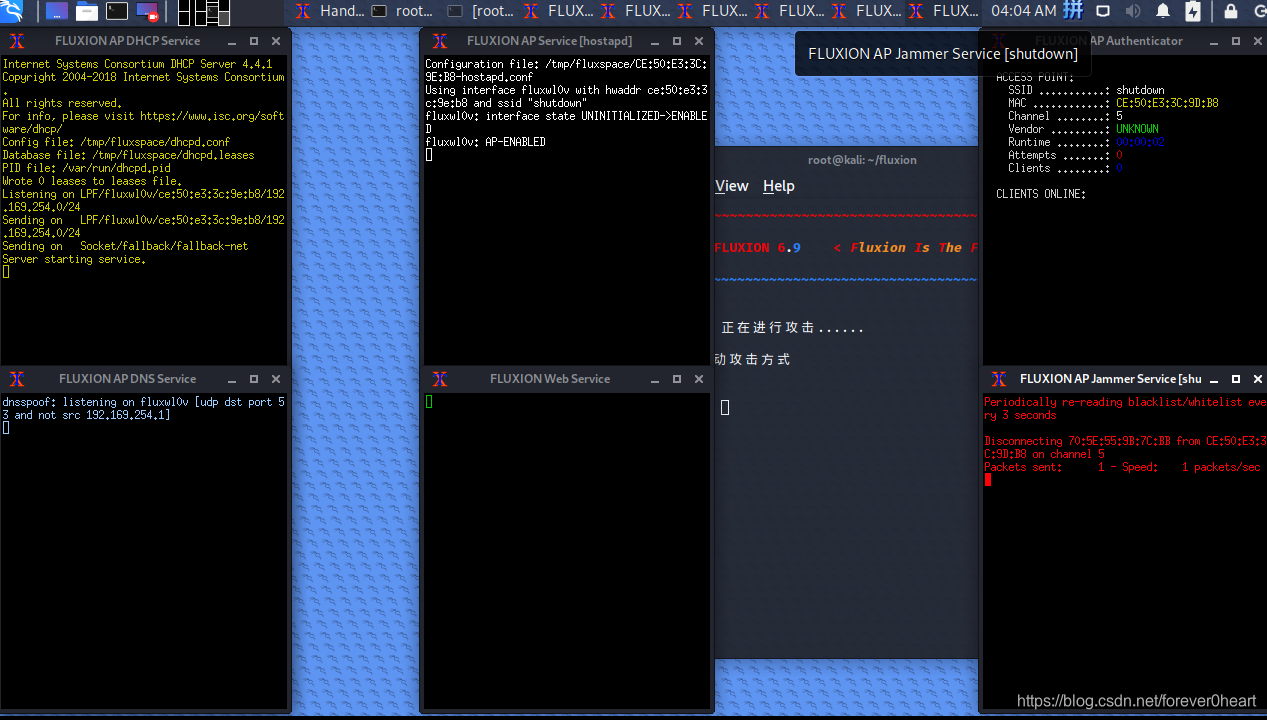Click the SSID "shutdown" value in Authenticator
Viewport: 1267px width, 720px height.
[1140, 90]
